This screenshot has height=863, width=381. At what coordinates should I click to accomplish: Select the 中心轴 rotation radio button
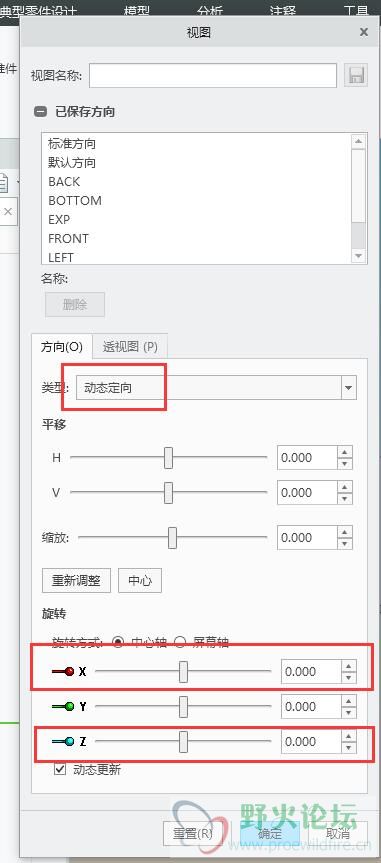pyautogui.click(x=118, y=642)
